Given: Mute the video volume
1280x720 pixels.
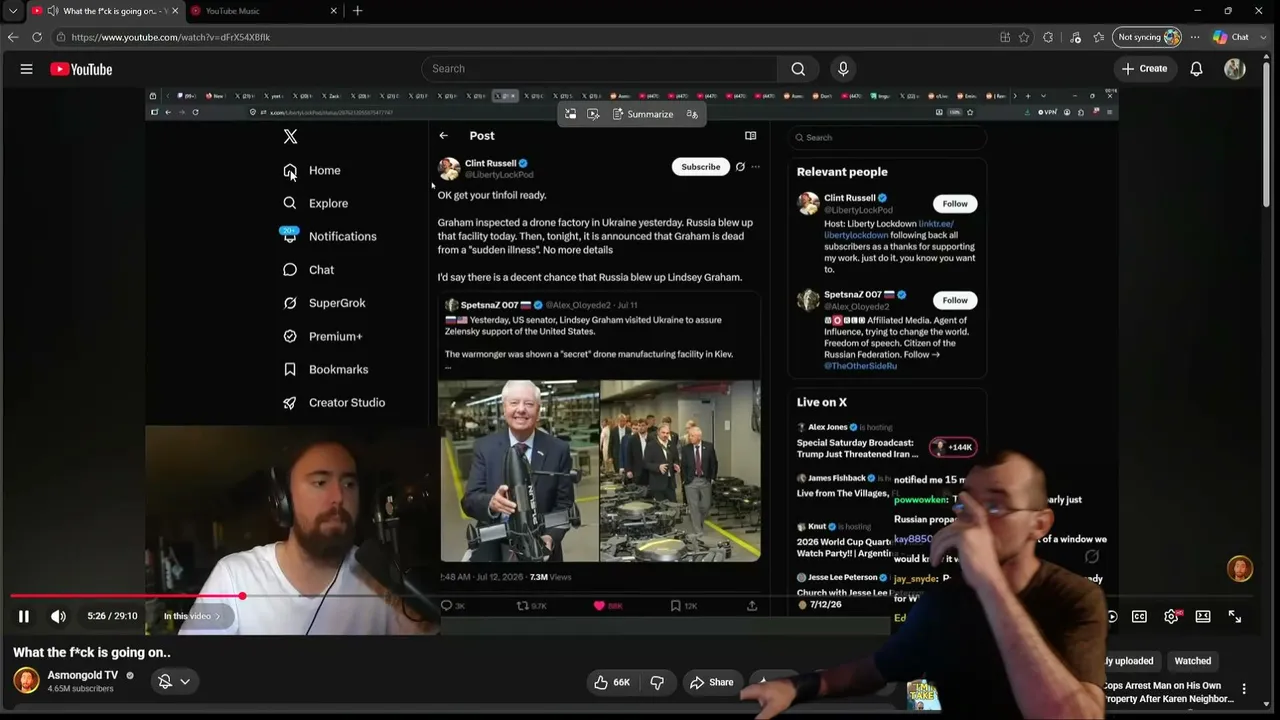Looking at the screenshot, I should (x=58, y=617).
